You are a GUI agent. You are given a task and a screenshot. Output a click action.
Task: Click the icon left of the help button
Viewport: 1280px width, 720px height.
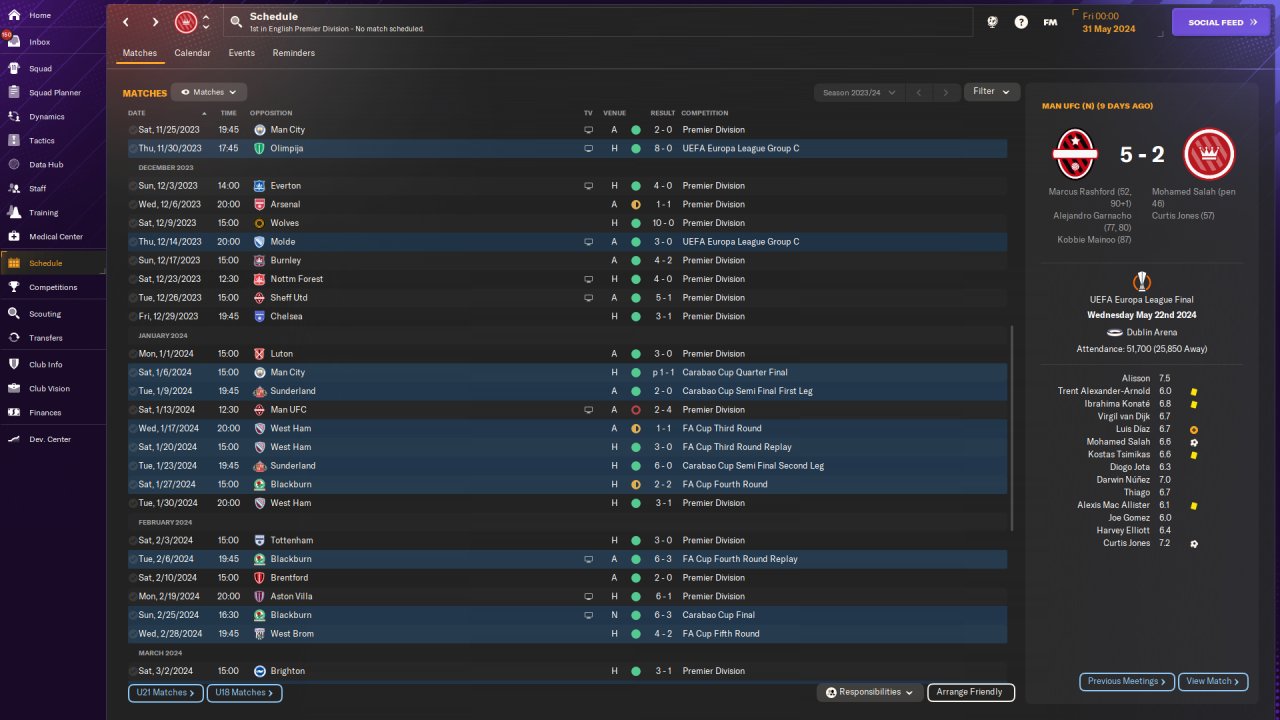(x=992, y=22)
